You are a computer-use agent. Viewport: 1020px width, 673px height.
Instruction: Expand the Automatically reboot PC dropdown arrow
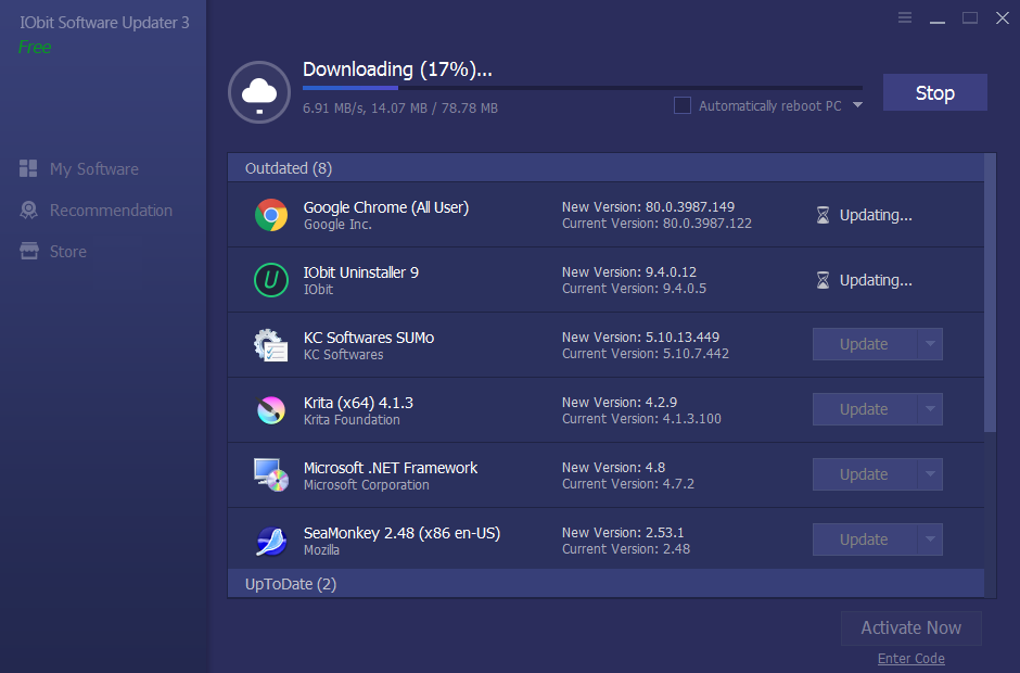pos(857,105)
